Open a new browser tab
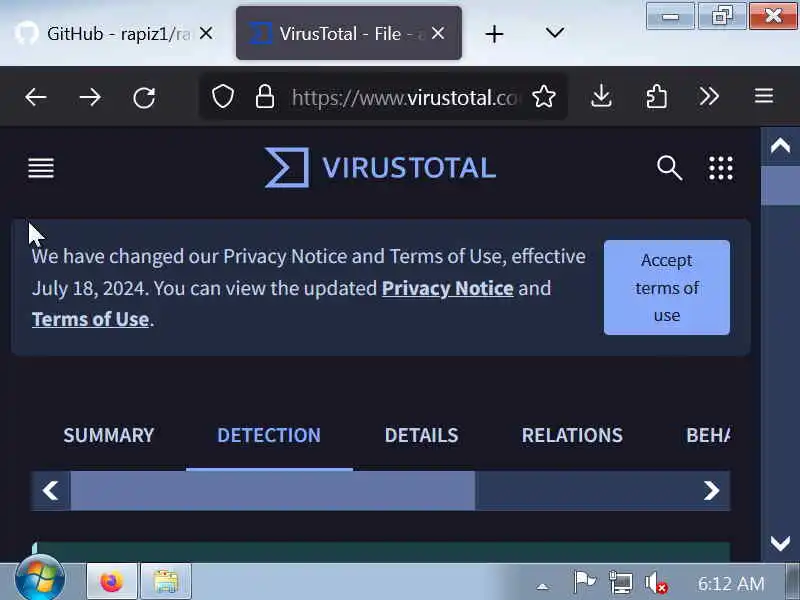Image resolution: width=800 pixels, height=600 pixels. (494, 34)
